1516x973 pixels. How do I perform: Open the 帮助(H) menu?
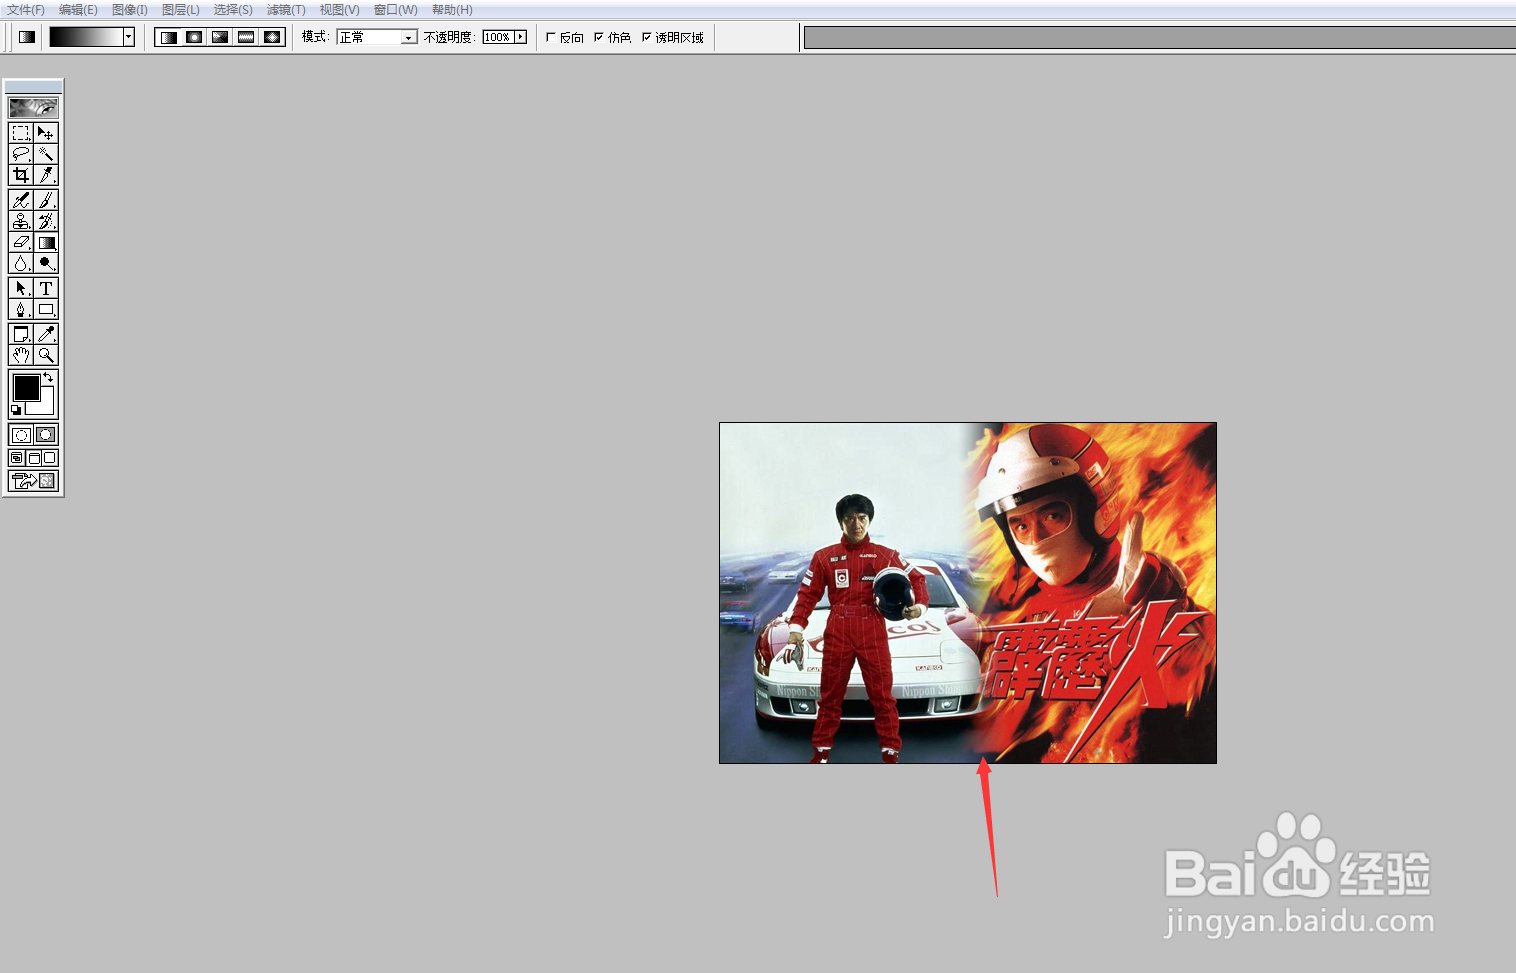[452, 10]
